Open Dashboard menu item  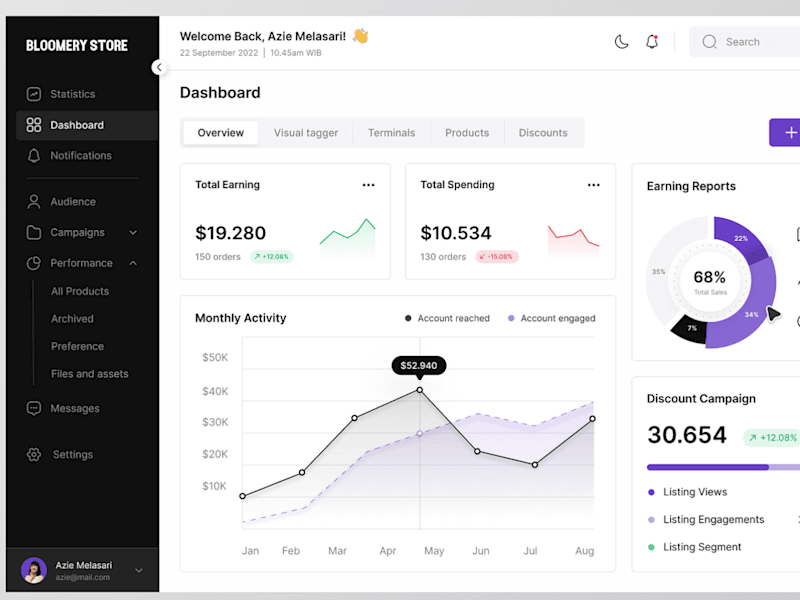(87, 125)
